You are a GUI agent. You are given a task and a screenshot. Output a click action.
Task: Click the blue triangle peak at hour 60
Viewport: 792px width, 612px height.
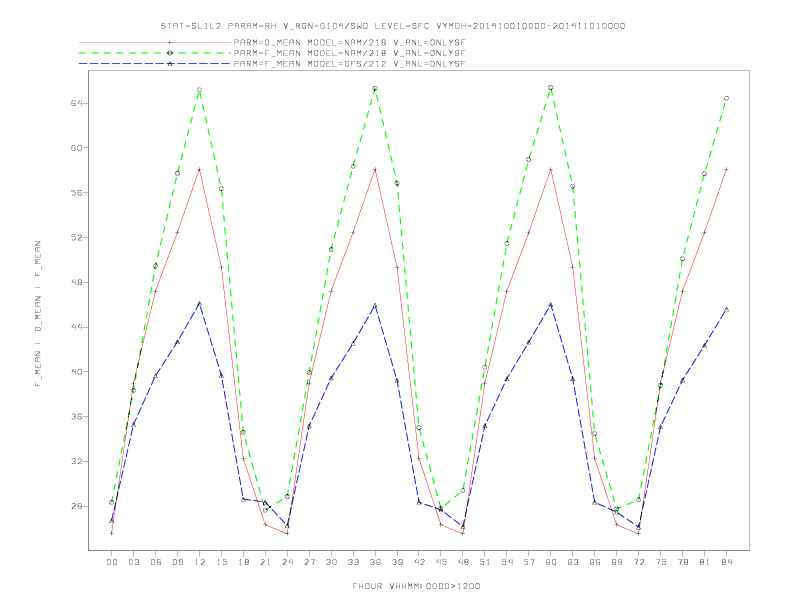(551, 304)
